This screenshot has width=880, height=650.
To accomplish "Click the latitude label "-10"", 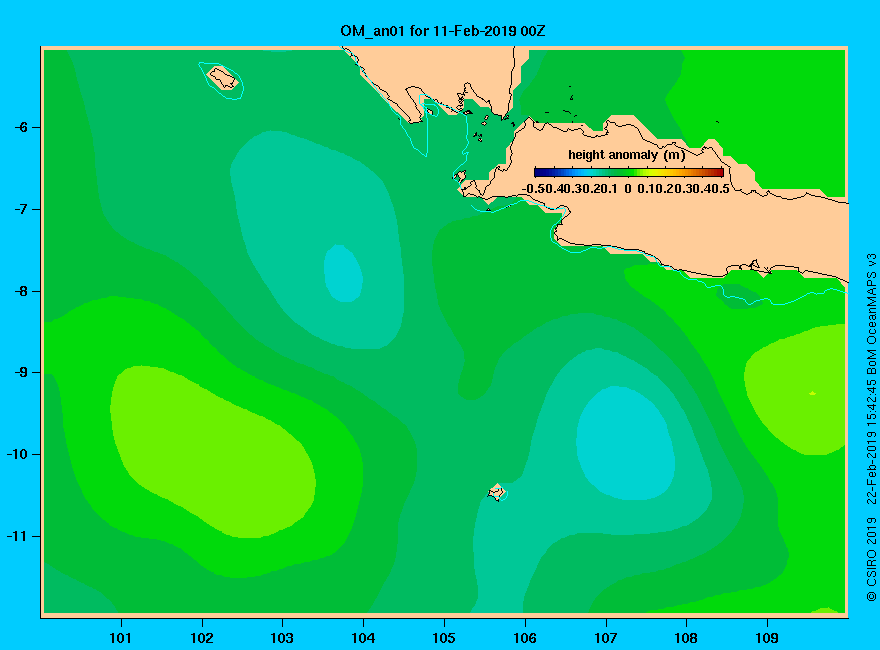I will coord(17,454).
